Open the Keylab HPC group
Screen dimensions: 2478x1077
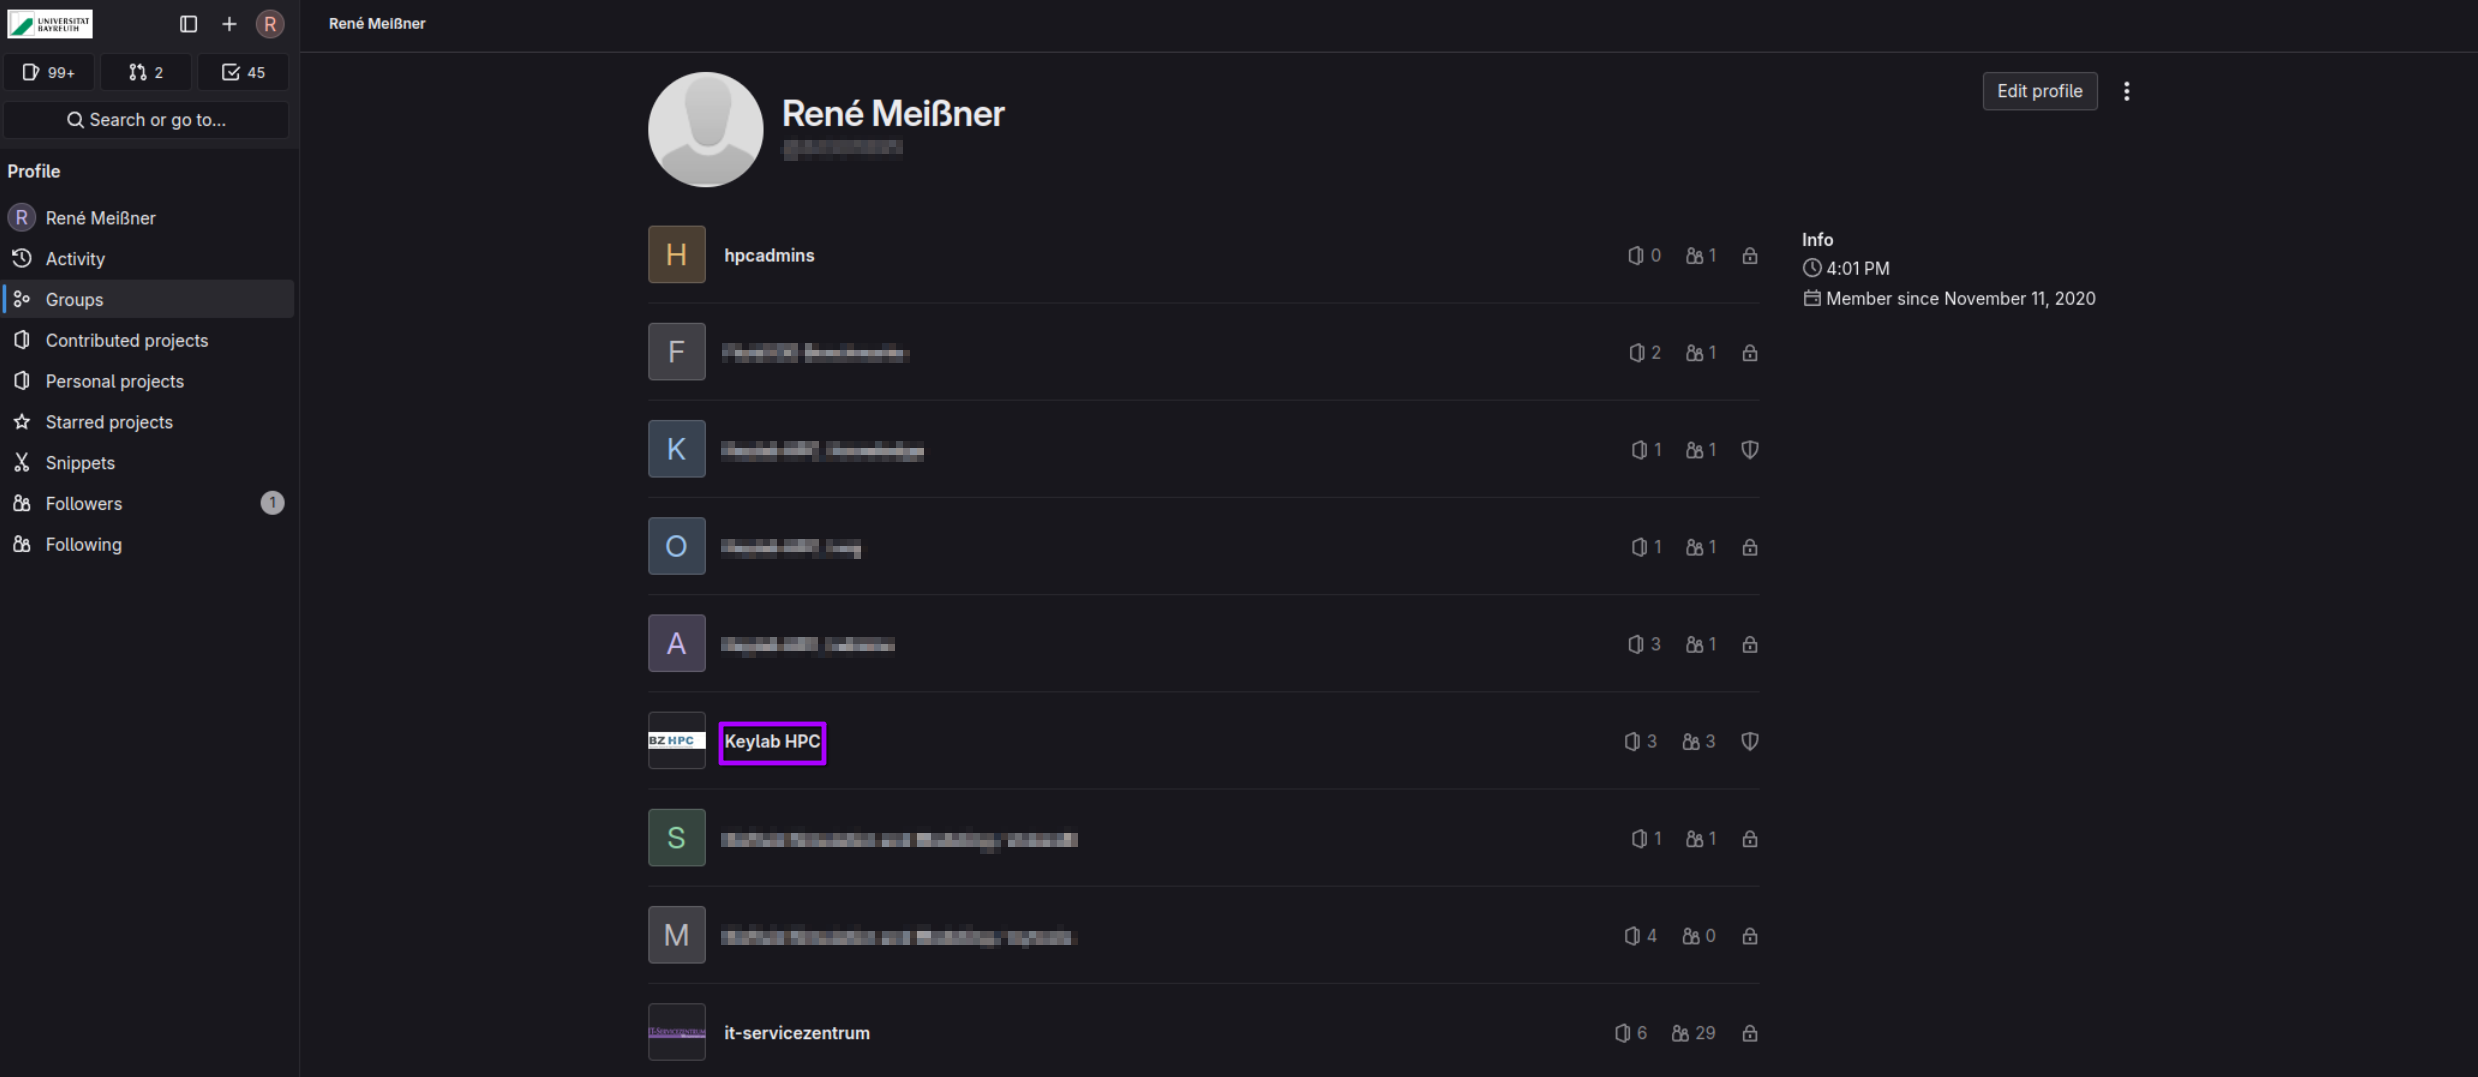tap(772, 741)
